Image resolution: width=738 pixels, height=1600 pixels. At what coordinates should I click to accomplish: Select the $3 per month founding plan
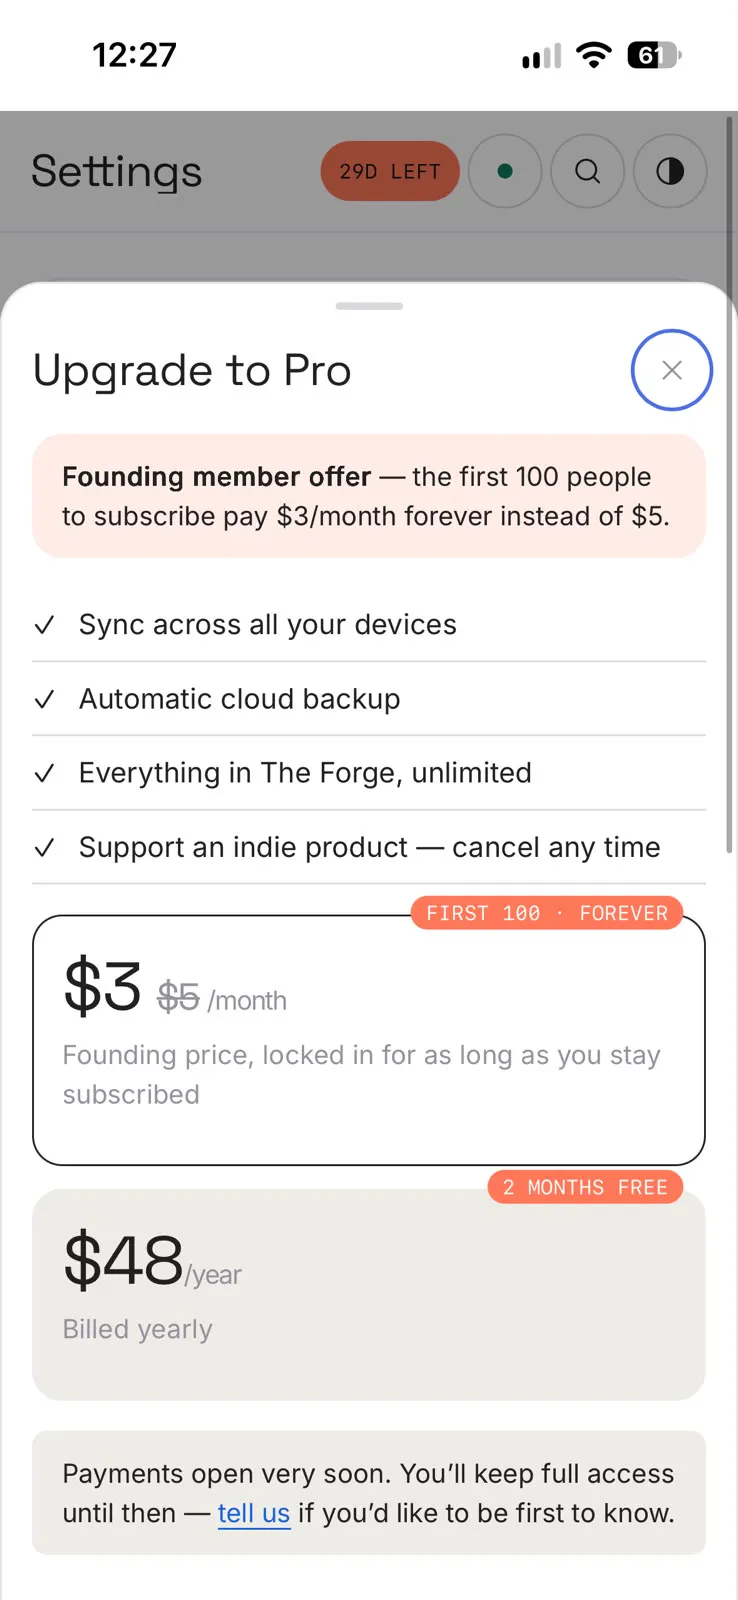point(369,1040)
